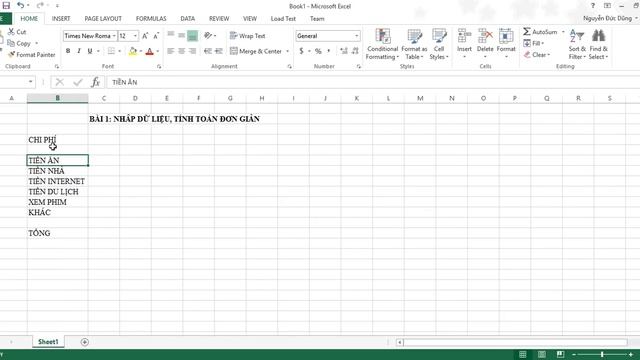The image size is (640, 360).
Task: Open the Format Painter tool
Action: [x=31, y=55]
